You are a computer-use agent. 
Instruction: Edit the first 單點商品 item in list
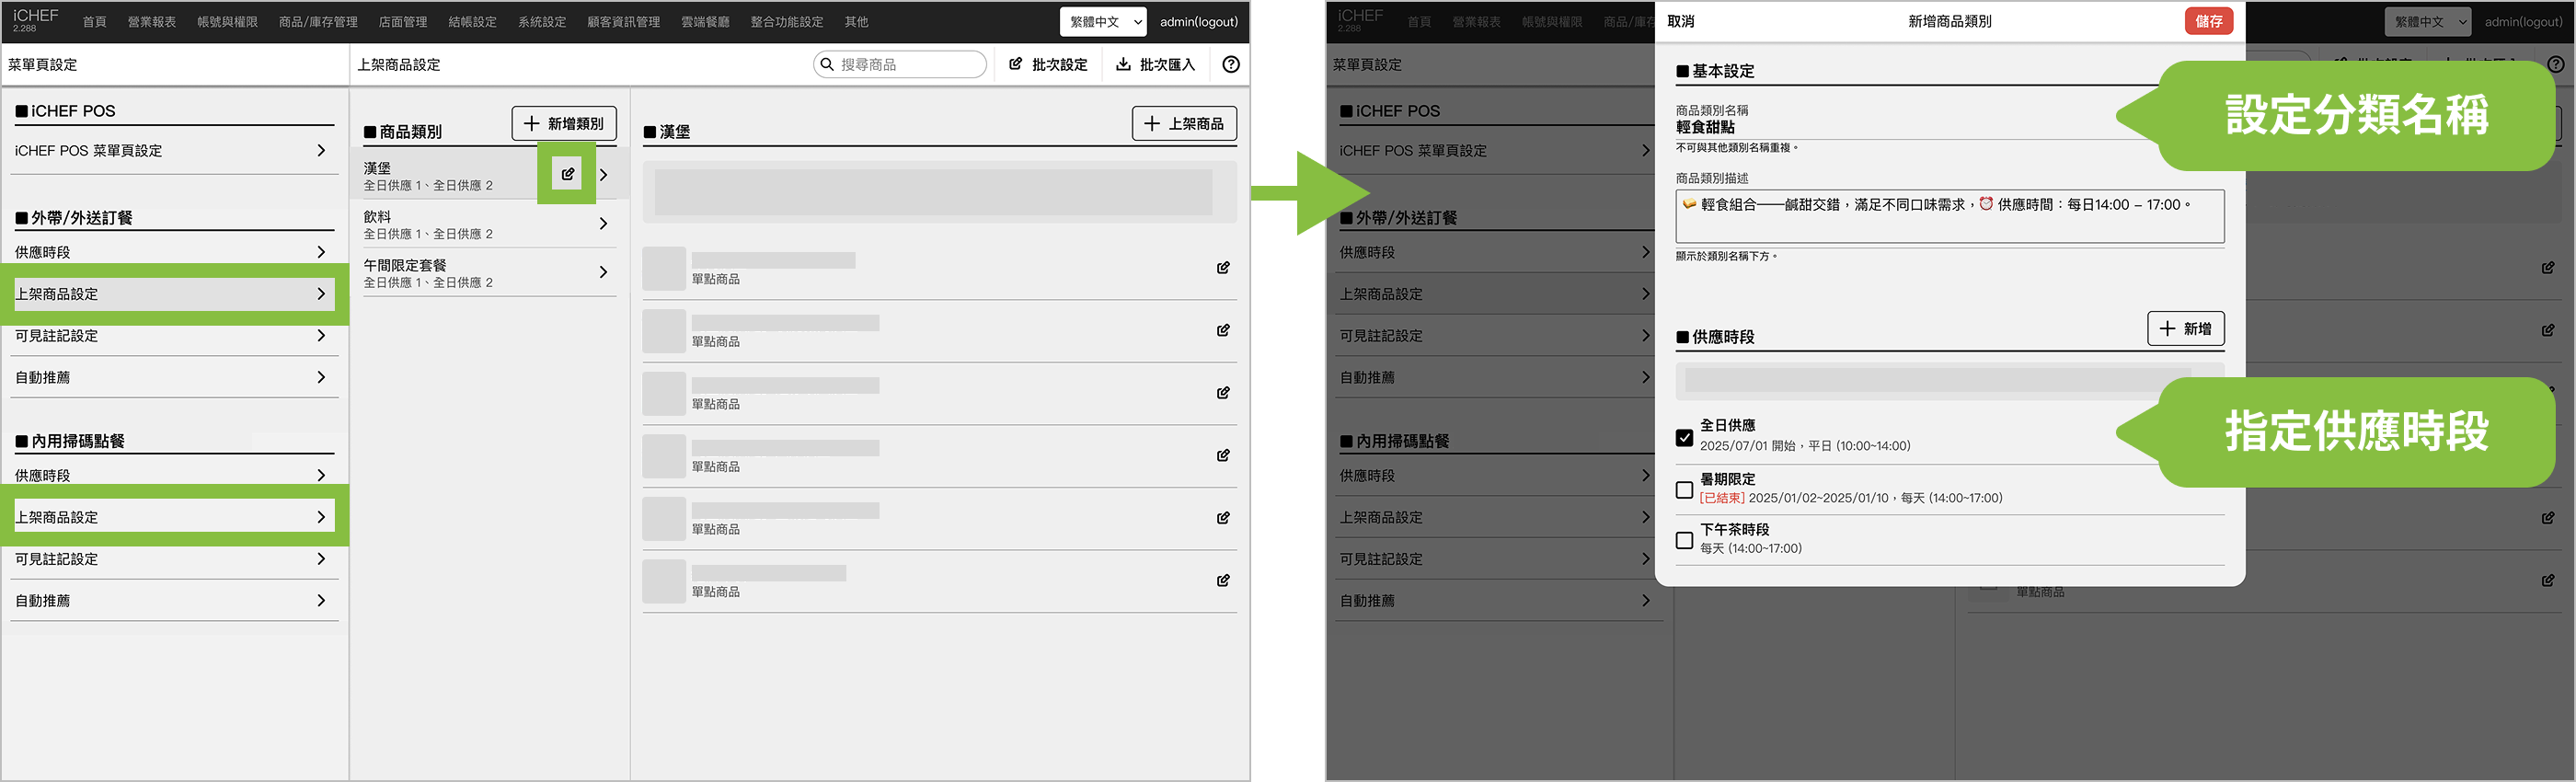[1223, 268]
